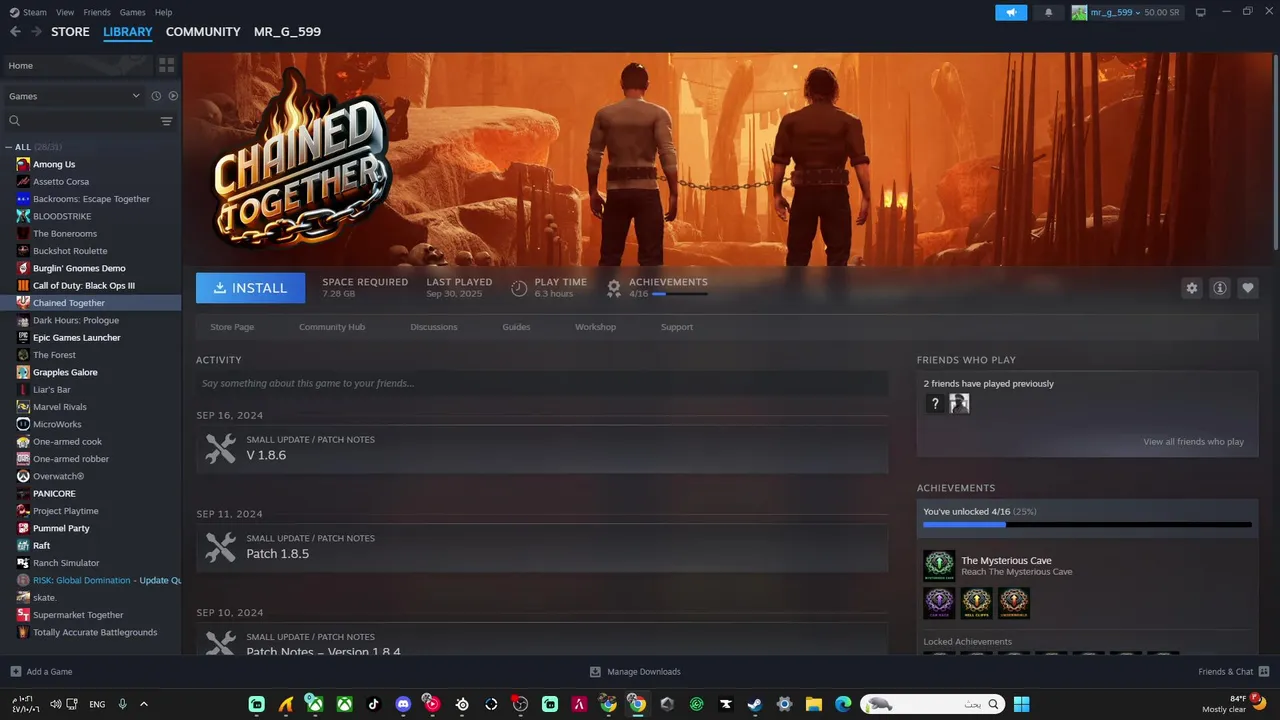1280x720 pixels.
Task: Open the notifications bell
Action: coord(1048,12)
